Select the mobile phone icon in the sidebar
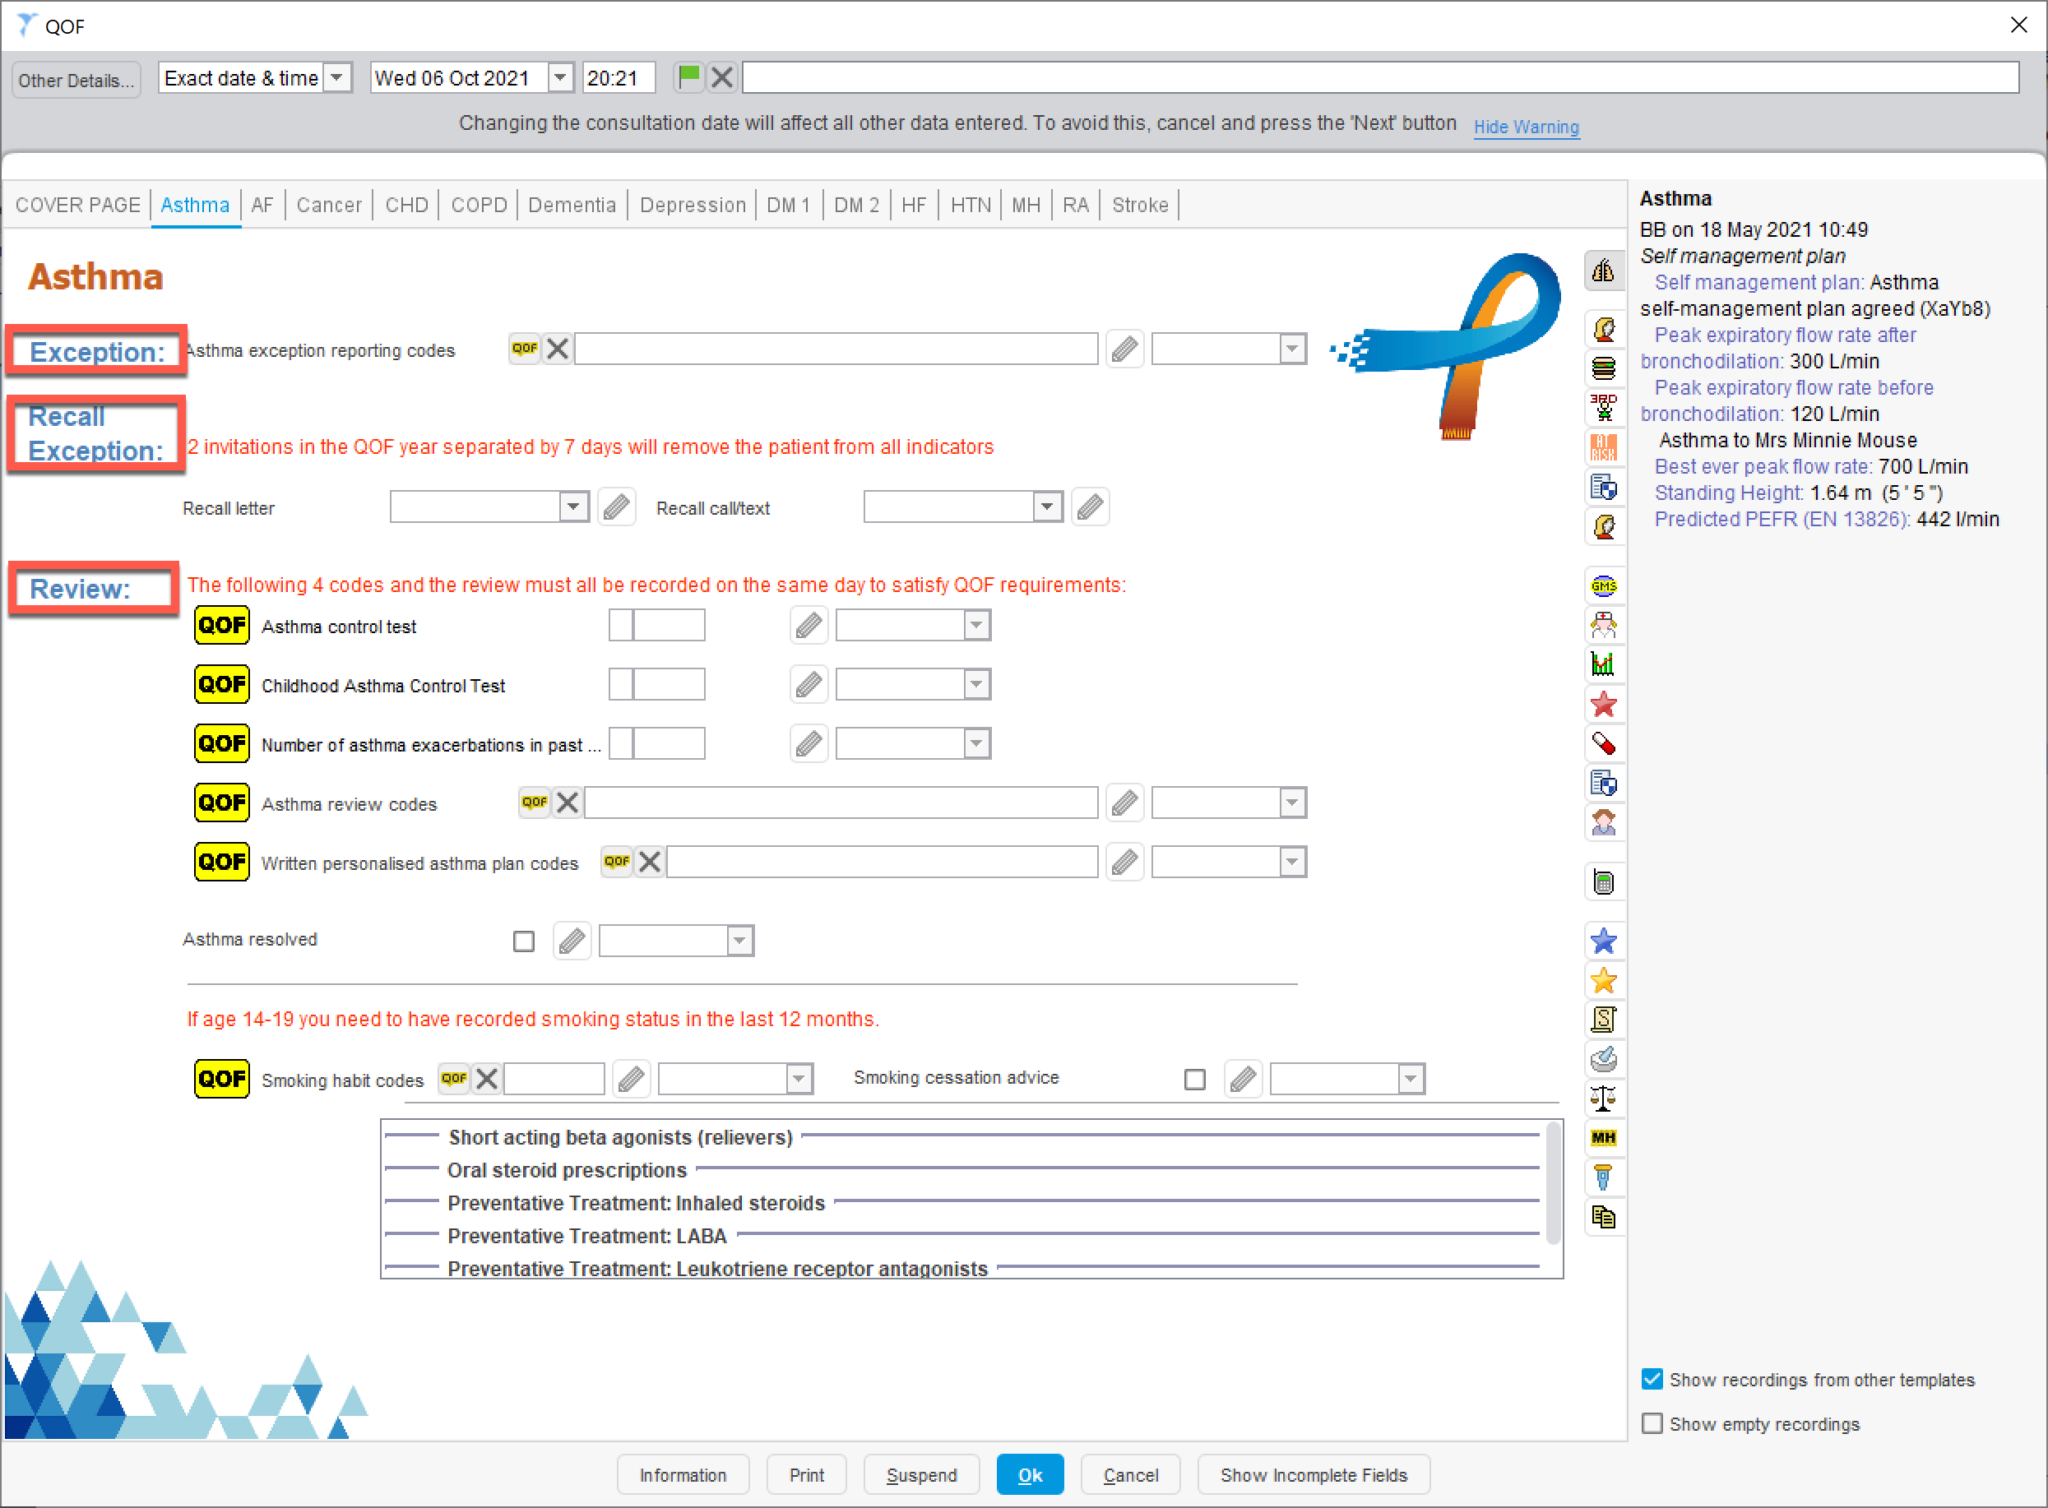Image resolution: width=2048 pixels, height=1508 pixels. pyautogui.click(x=1605, y=882)
